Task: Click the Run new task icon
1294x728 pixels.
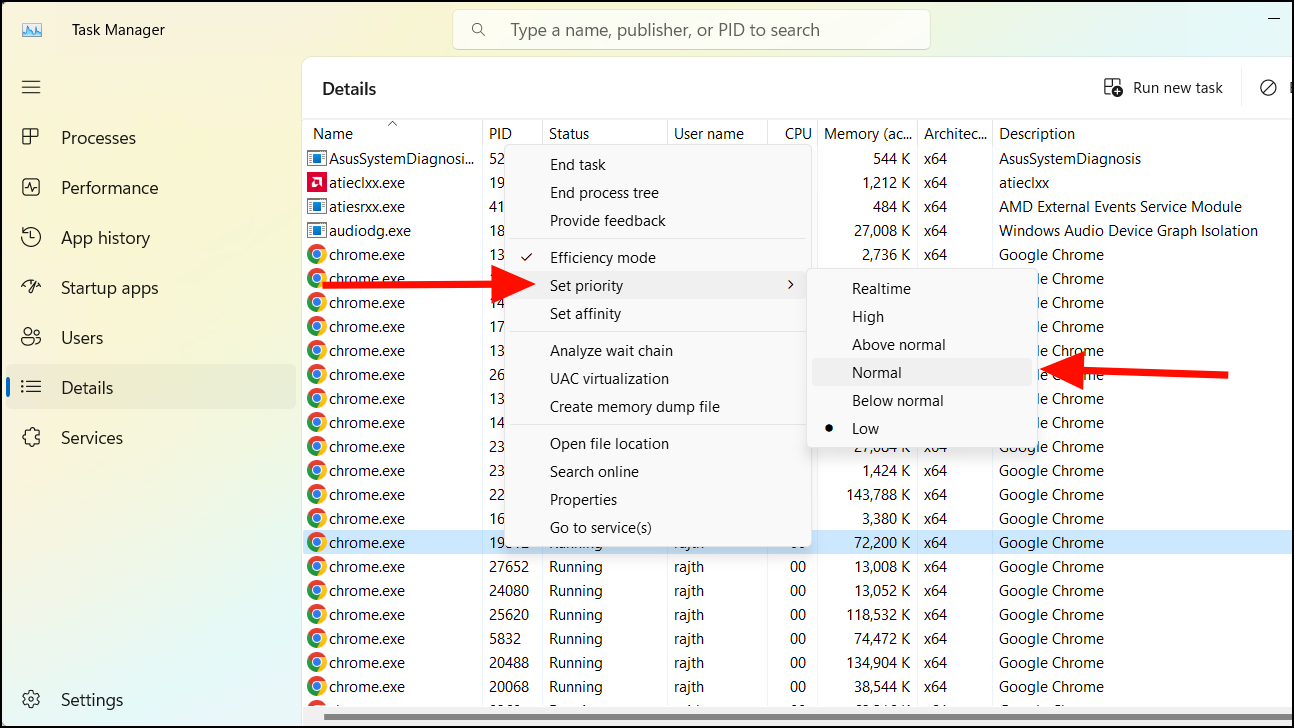Action: (x=1113, y=88)
